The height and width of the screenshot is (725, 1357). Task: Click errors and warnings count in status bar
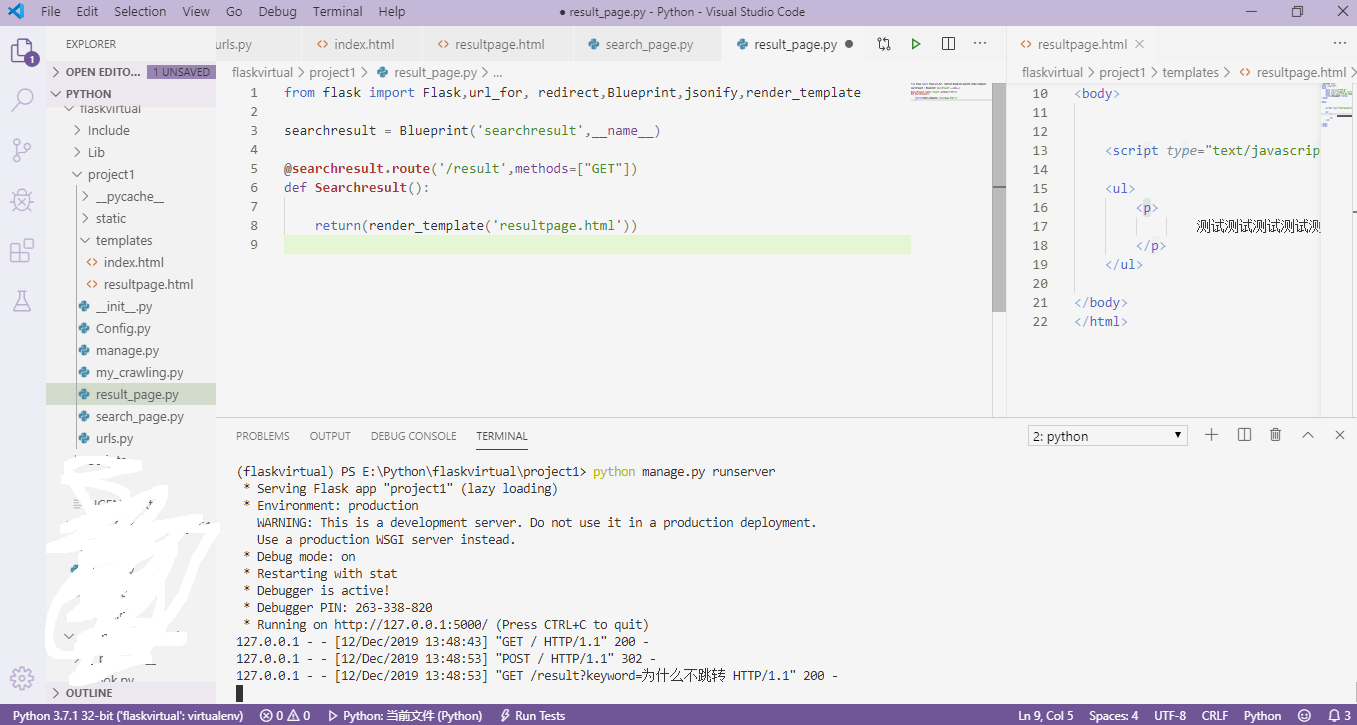click(285, 715)
